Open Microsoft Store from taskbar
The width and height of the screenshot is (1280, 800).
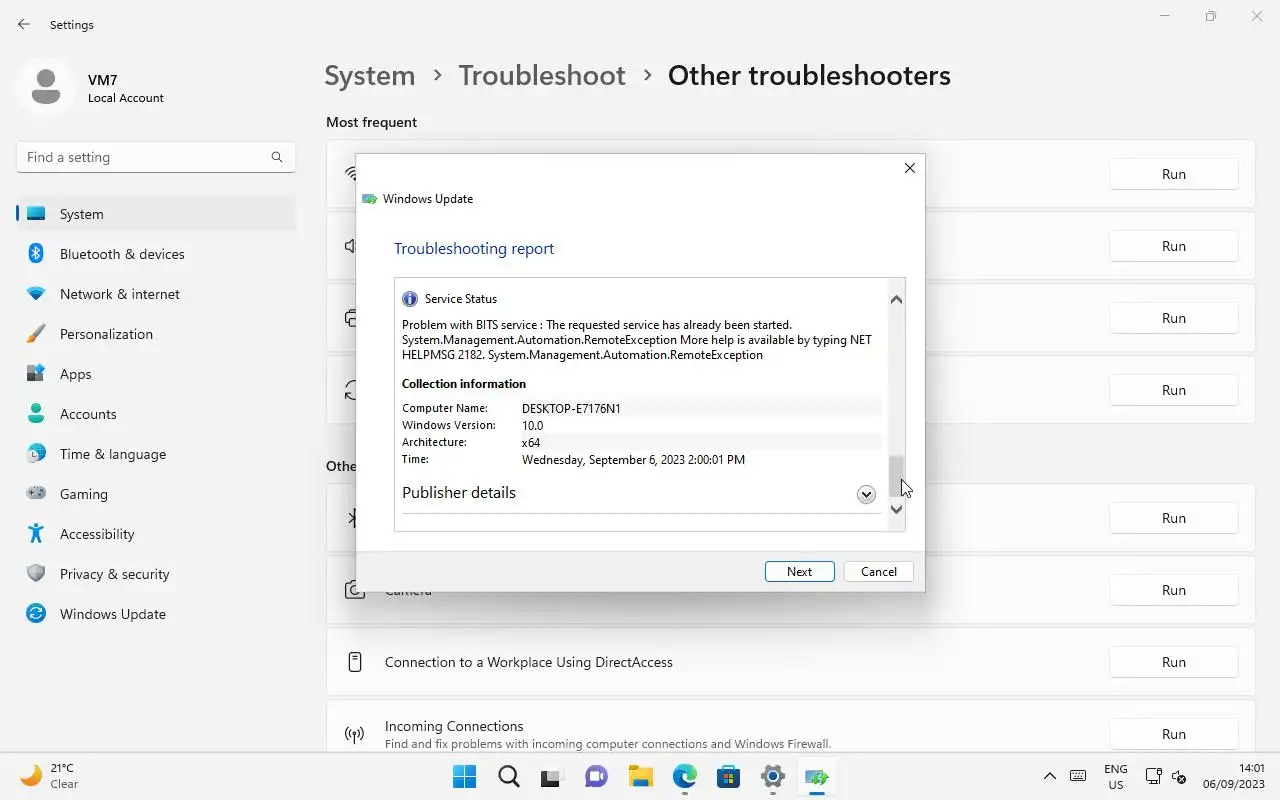click(x=728, y=777)
